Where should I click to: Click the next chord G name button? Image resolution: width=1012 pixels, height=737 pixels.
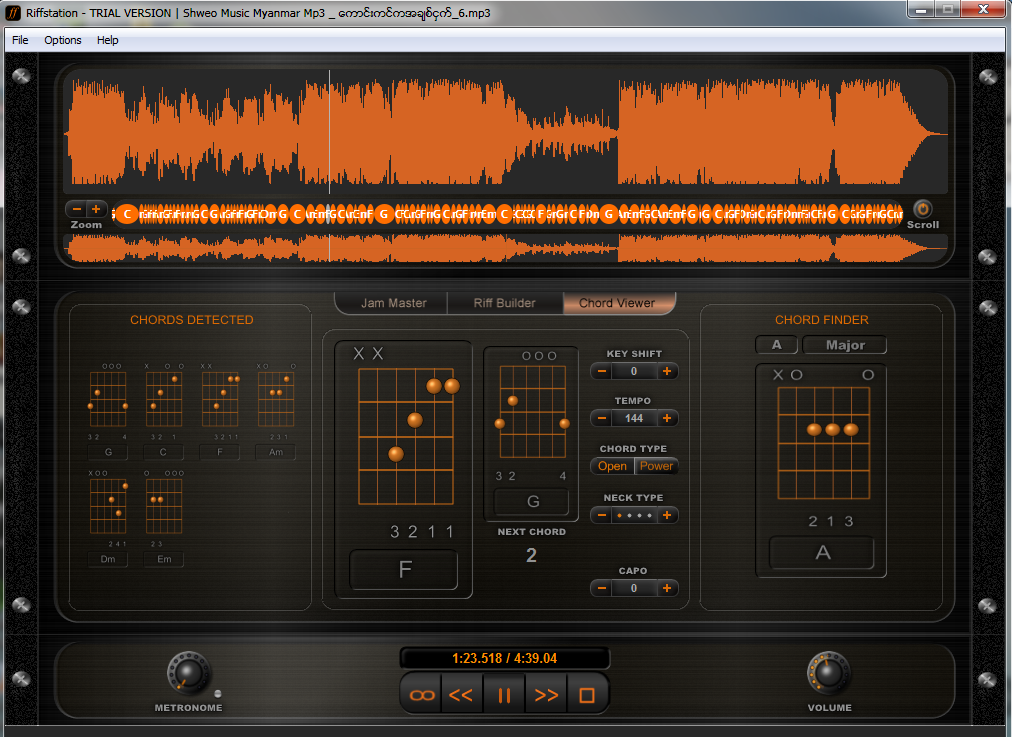pos(532,501)
